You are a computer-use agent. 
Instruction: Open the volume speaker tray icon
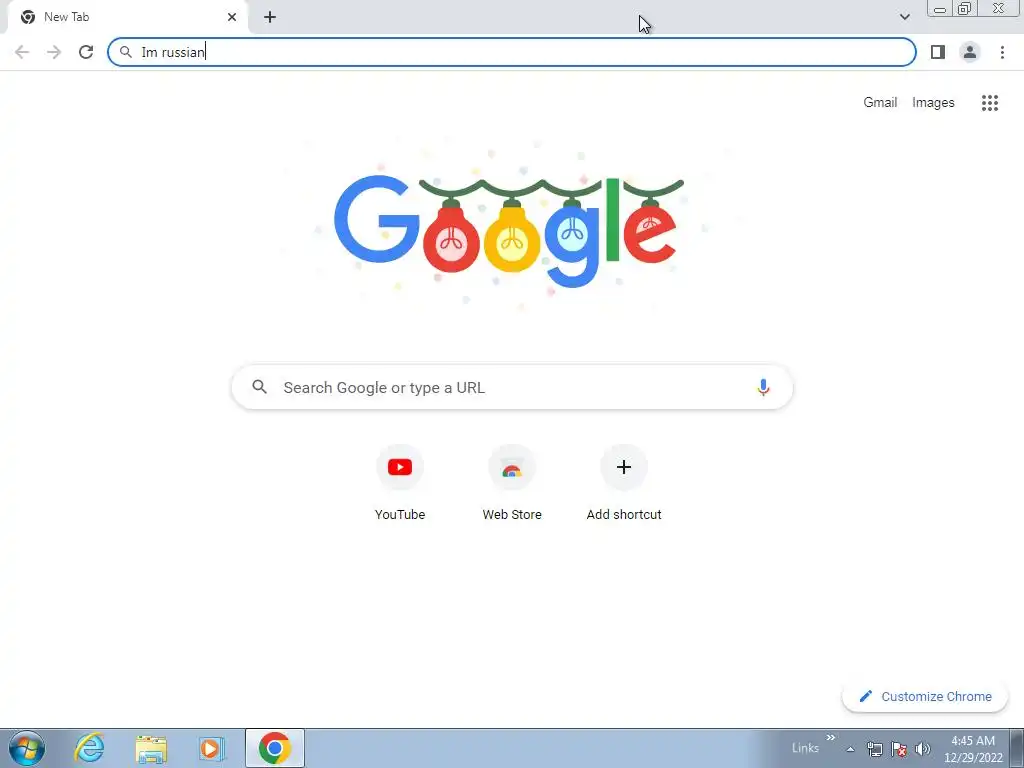click(923, 749)
